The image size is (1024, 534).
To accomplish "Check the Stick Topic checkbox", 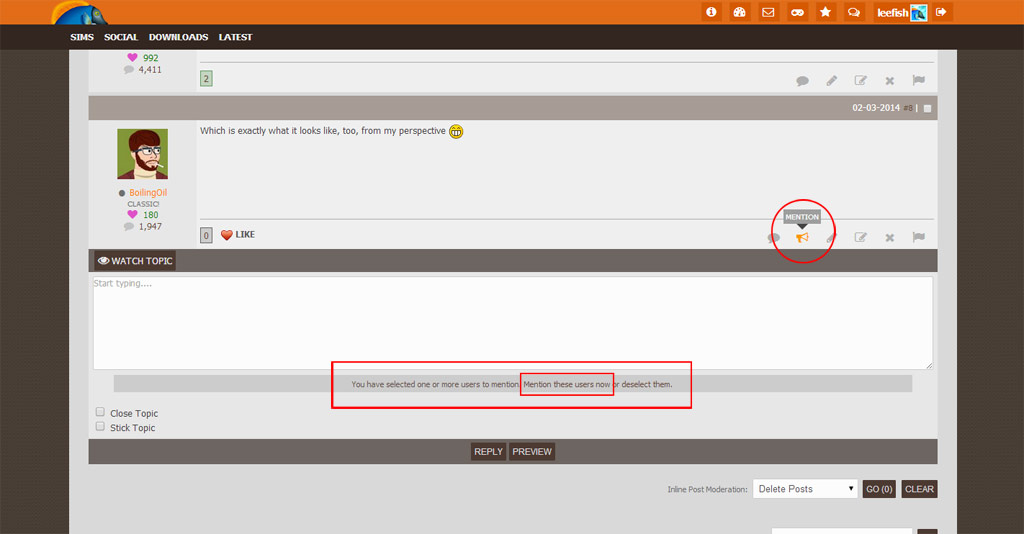I will [100, 426].
